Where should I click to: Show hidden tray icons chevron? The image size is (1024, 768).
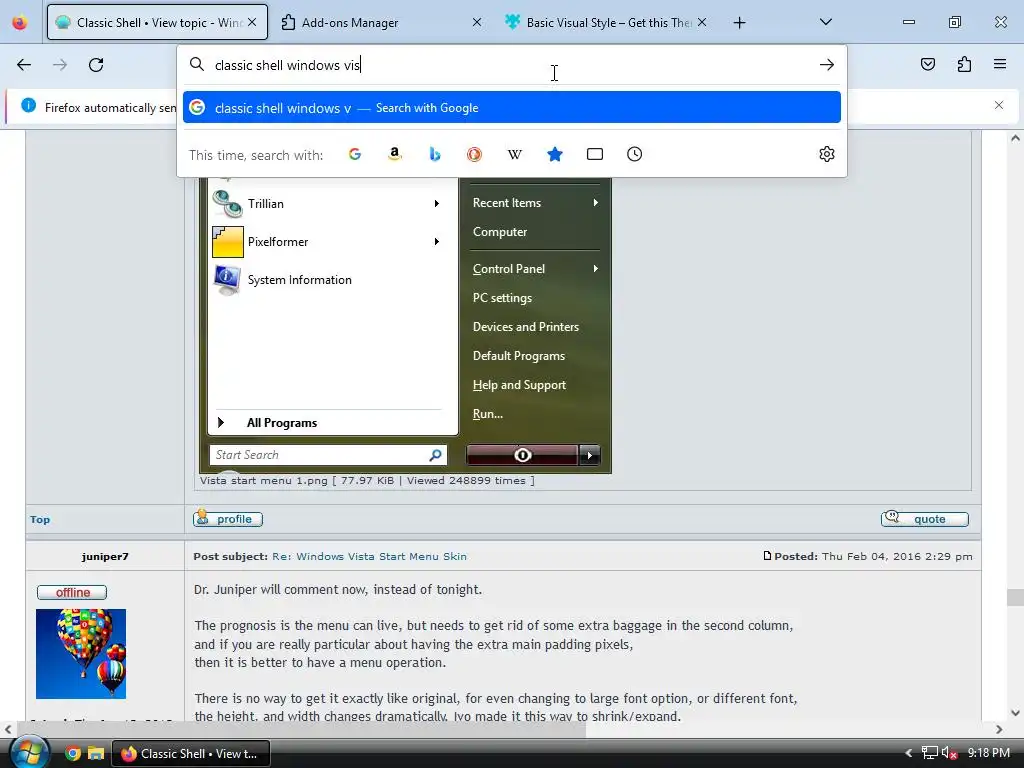coord(908,753)
